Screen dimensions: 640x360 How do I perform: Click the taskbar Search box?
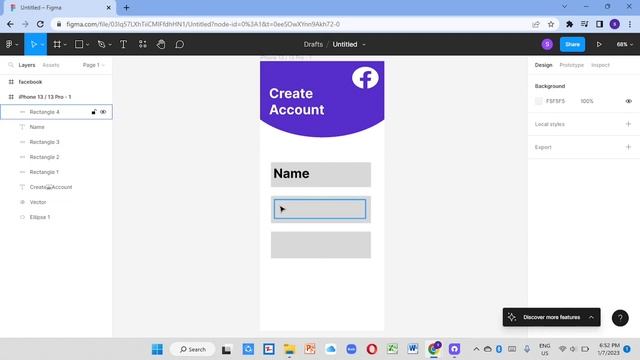point(192,349)
